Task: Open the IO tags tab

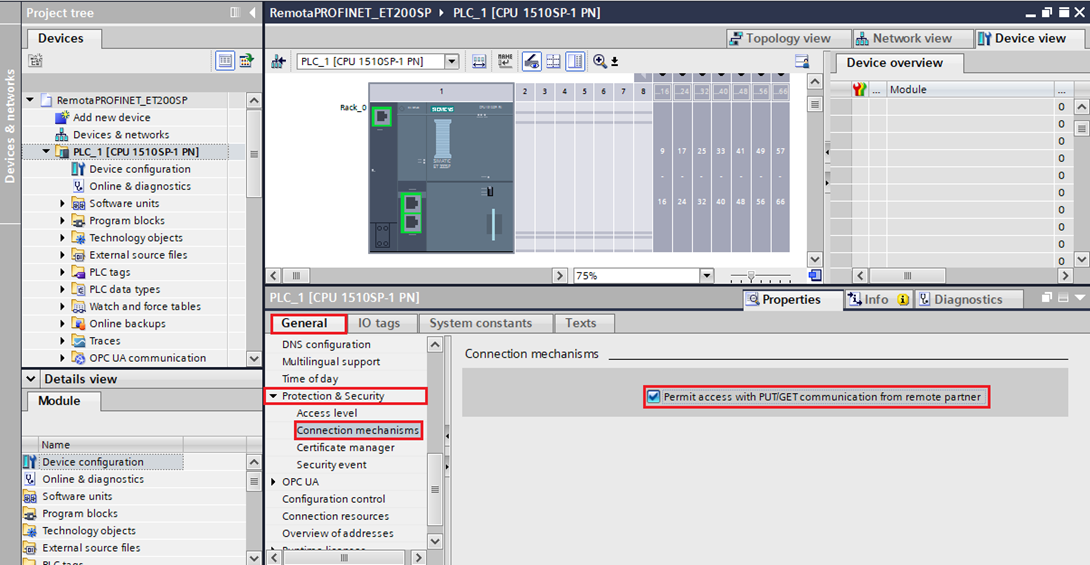Action: coord(379,323)
